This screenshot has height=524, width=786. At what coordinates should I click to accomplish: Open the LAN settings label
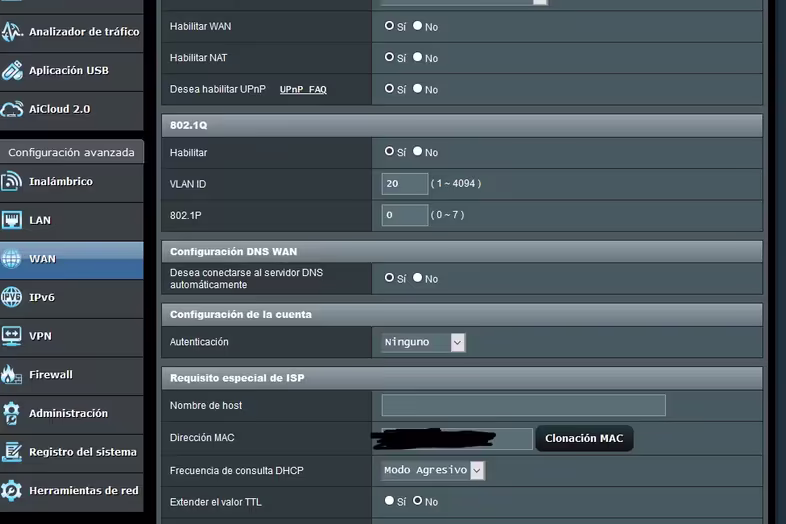tap(40, 220)
